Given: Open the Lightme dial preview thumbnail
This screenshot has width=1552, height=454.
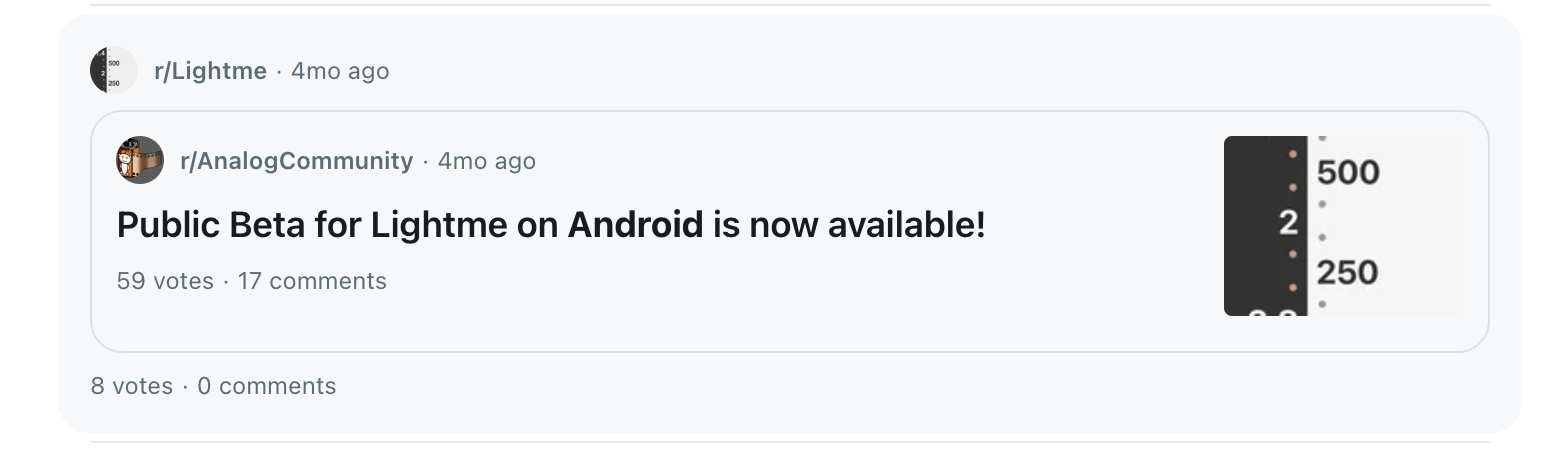Looking at the screenshot, I should coord(1344,226).
